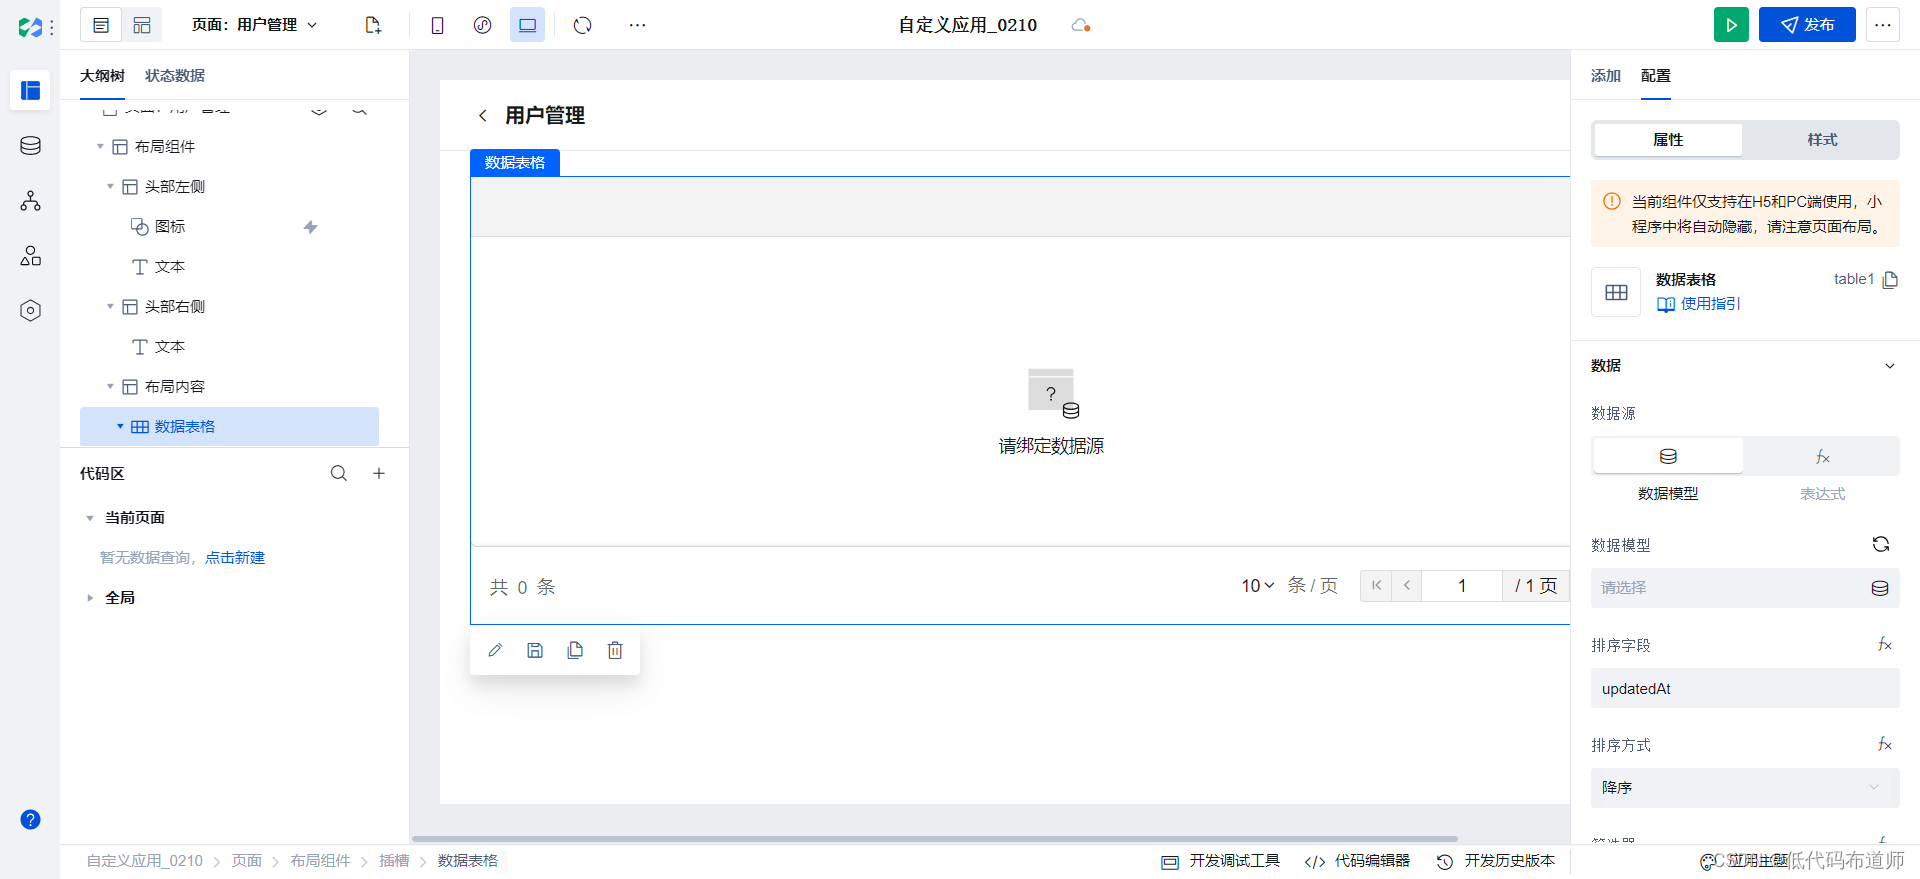Switch to mini program preview
1920x879 pixels.
coord(482,25)
